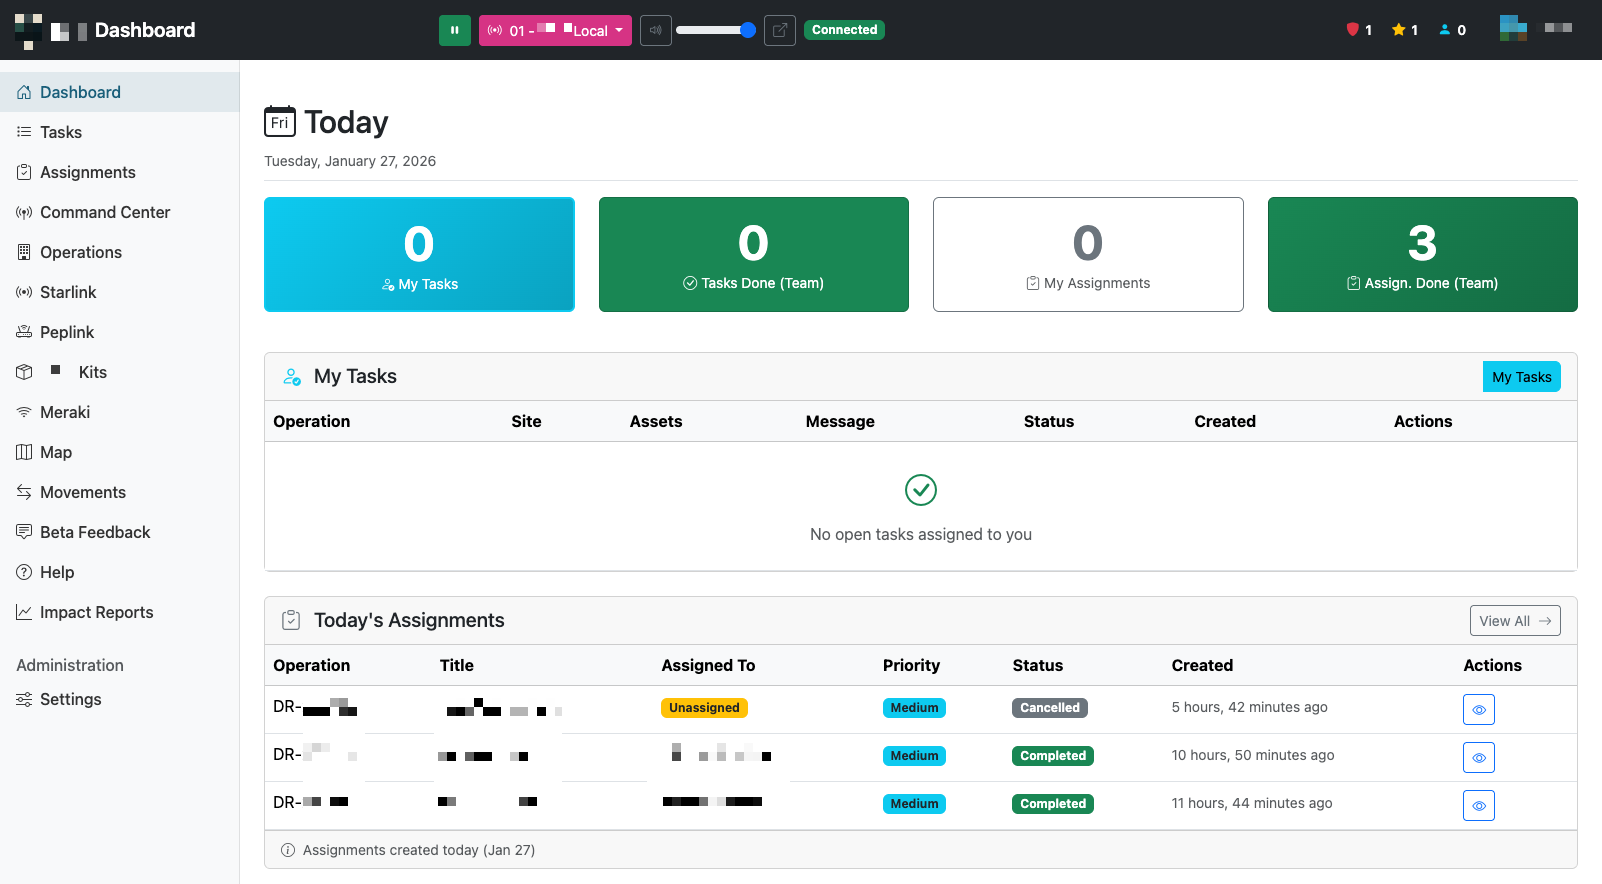1602x884 pixels.
Task: Click the My Tasks summary card
Action: click(419, 254)
